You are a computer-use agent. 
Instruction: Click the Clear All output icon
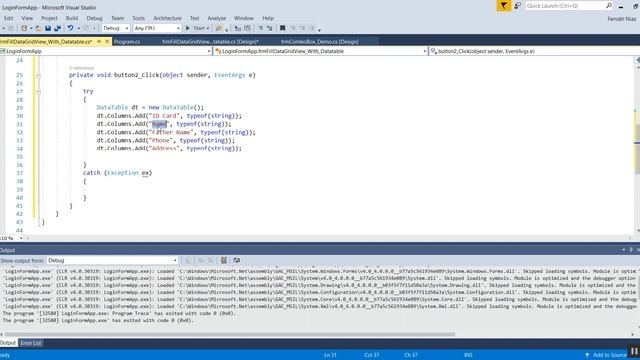point(224,260)
